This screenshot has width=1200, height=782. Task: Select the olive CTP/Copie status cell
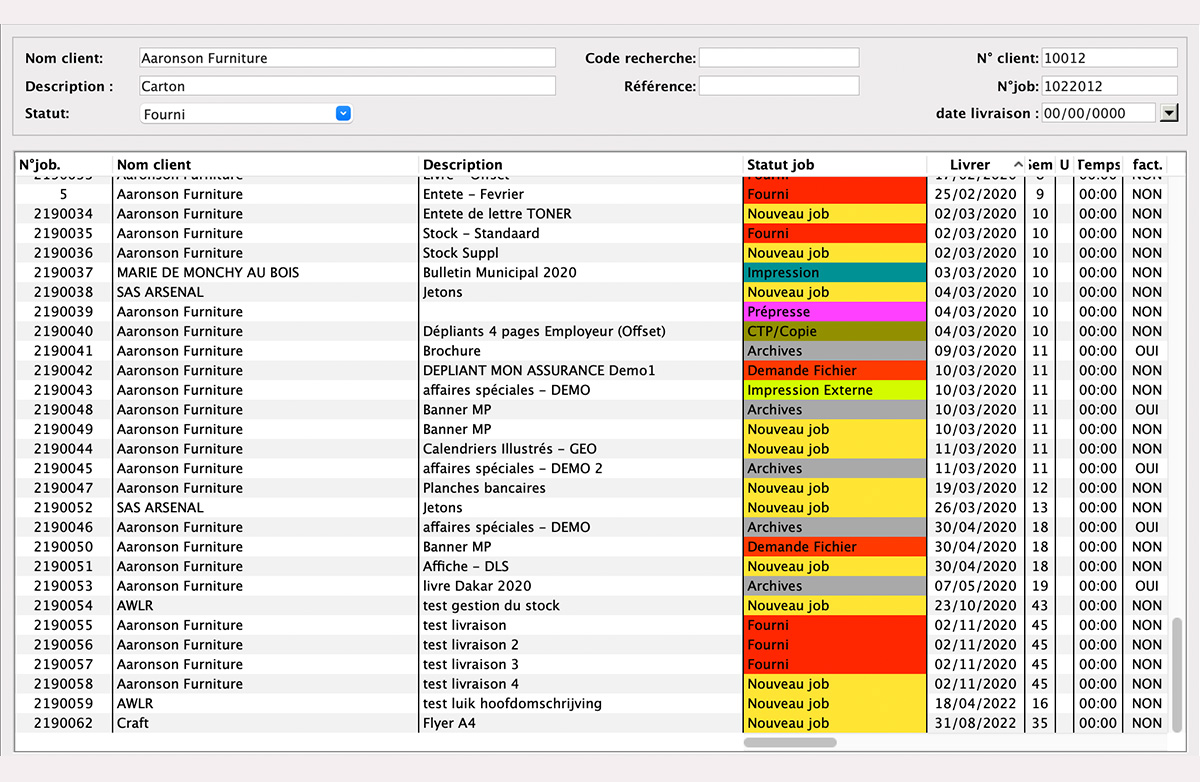click(835, 331)
